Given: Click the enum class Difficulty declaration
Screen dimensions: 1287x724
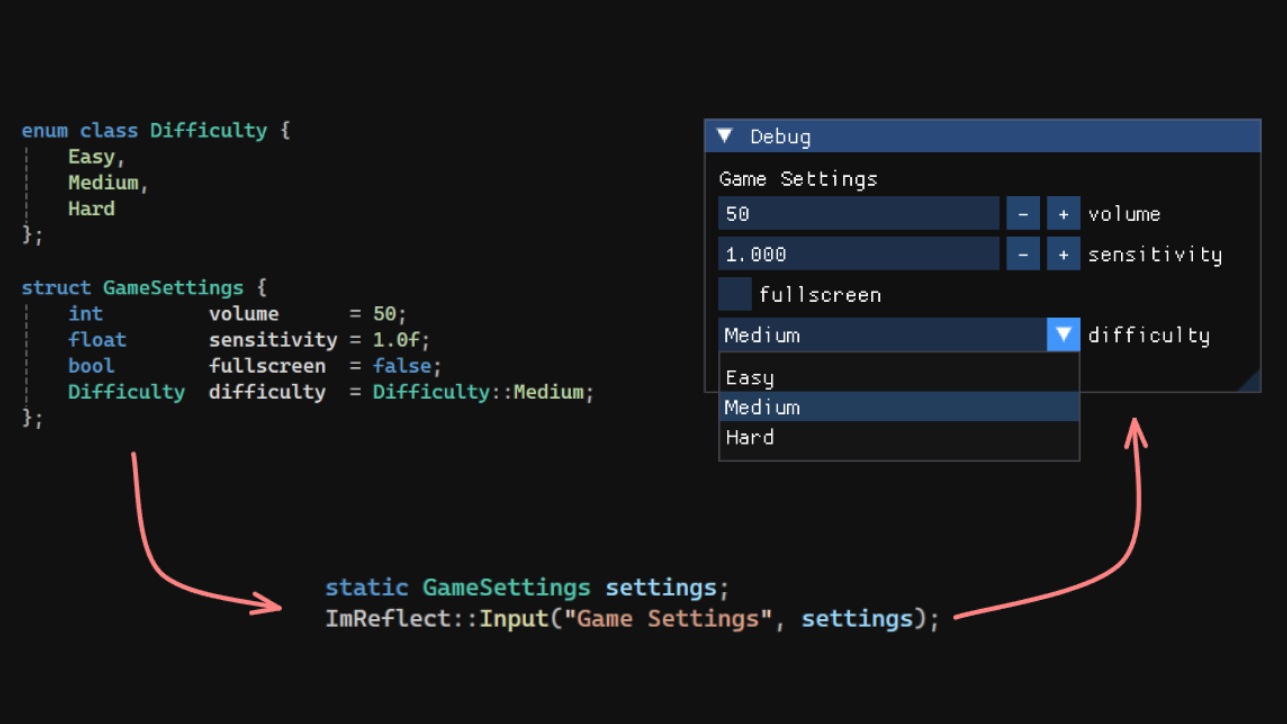Looking at the screenshot, I should 155,131.
